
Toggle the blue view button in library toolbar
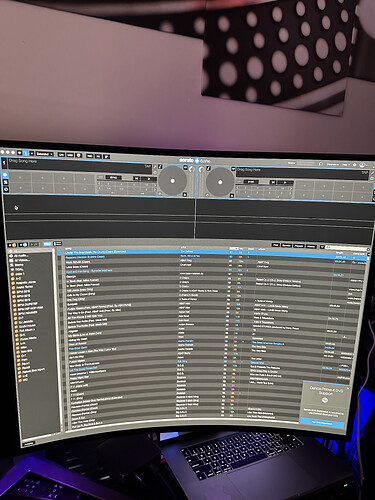pos(48,244)
